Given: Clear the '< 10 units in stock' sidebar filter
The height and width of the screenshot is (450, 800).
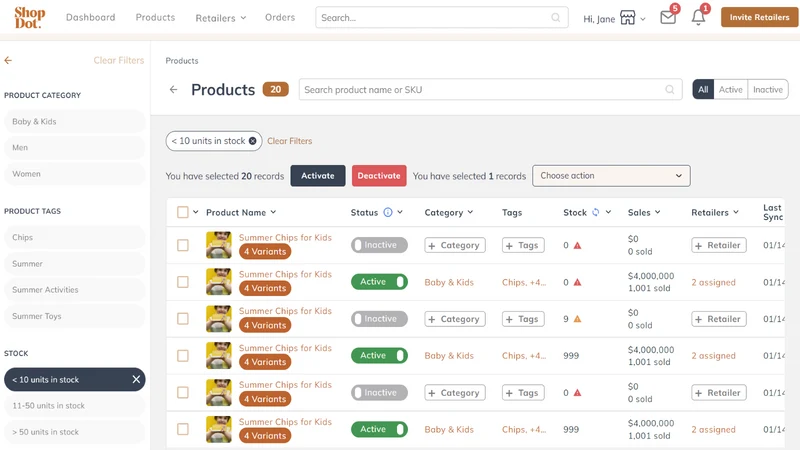Looking at the screenshot, I should pos(136,379).
